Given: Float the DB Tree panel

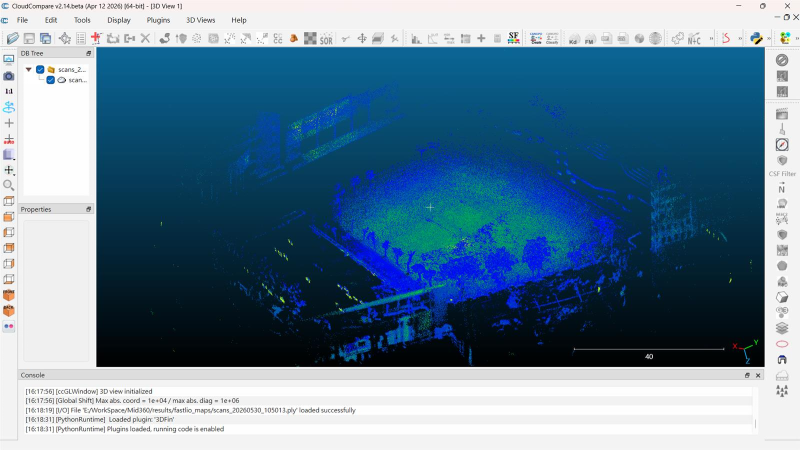Looking at the screenshot, I should click(88, 53).
